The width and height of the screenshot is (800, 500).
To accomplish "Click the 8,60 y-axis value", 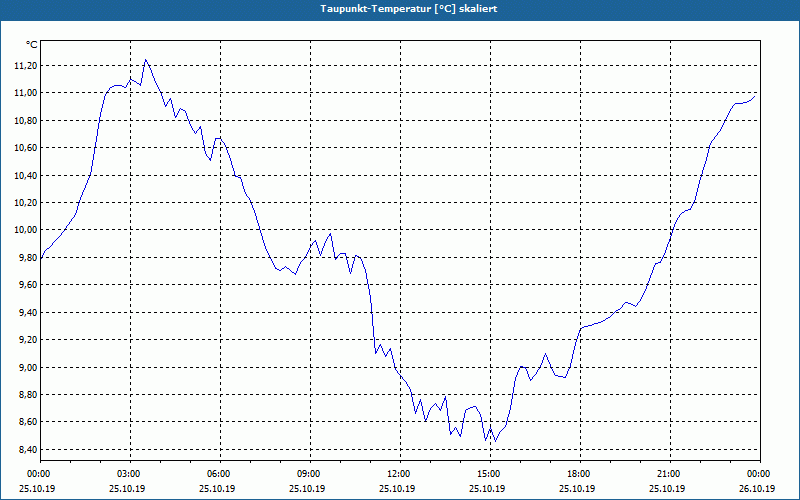I will pos(29,422).
